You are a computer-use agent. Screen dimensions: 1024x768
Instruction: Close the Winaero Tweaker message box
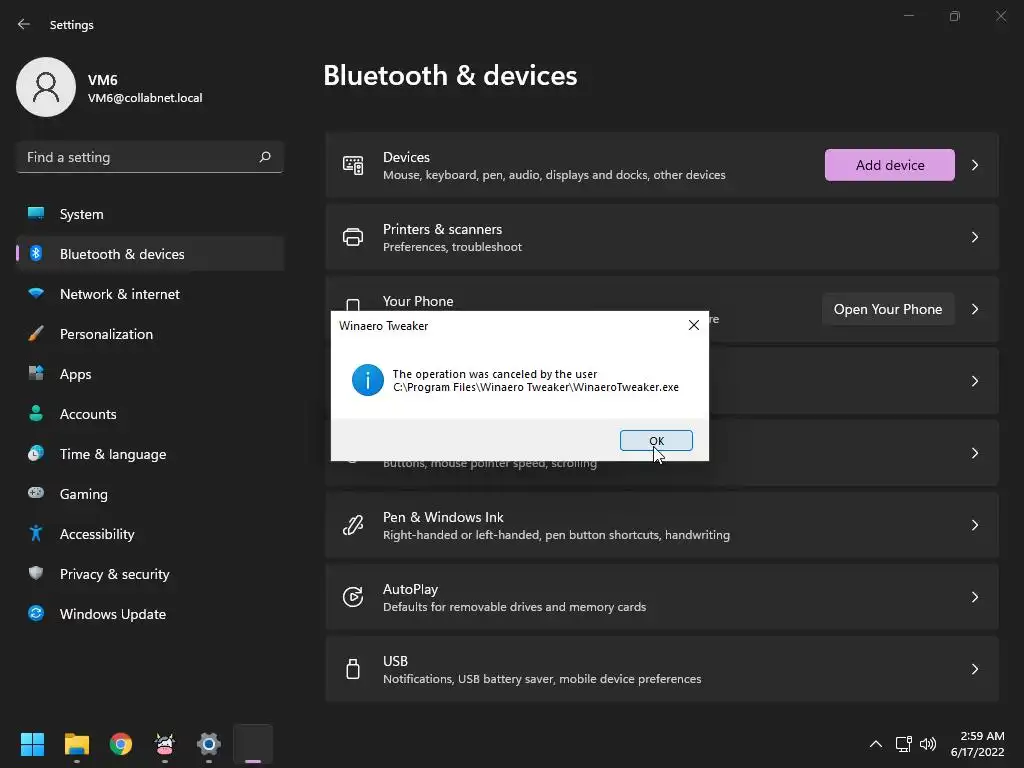coord(694,325)
